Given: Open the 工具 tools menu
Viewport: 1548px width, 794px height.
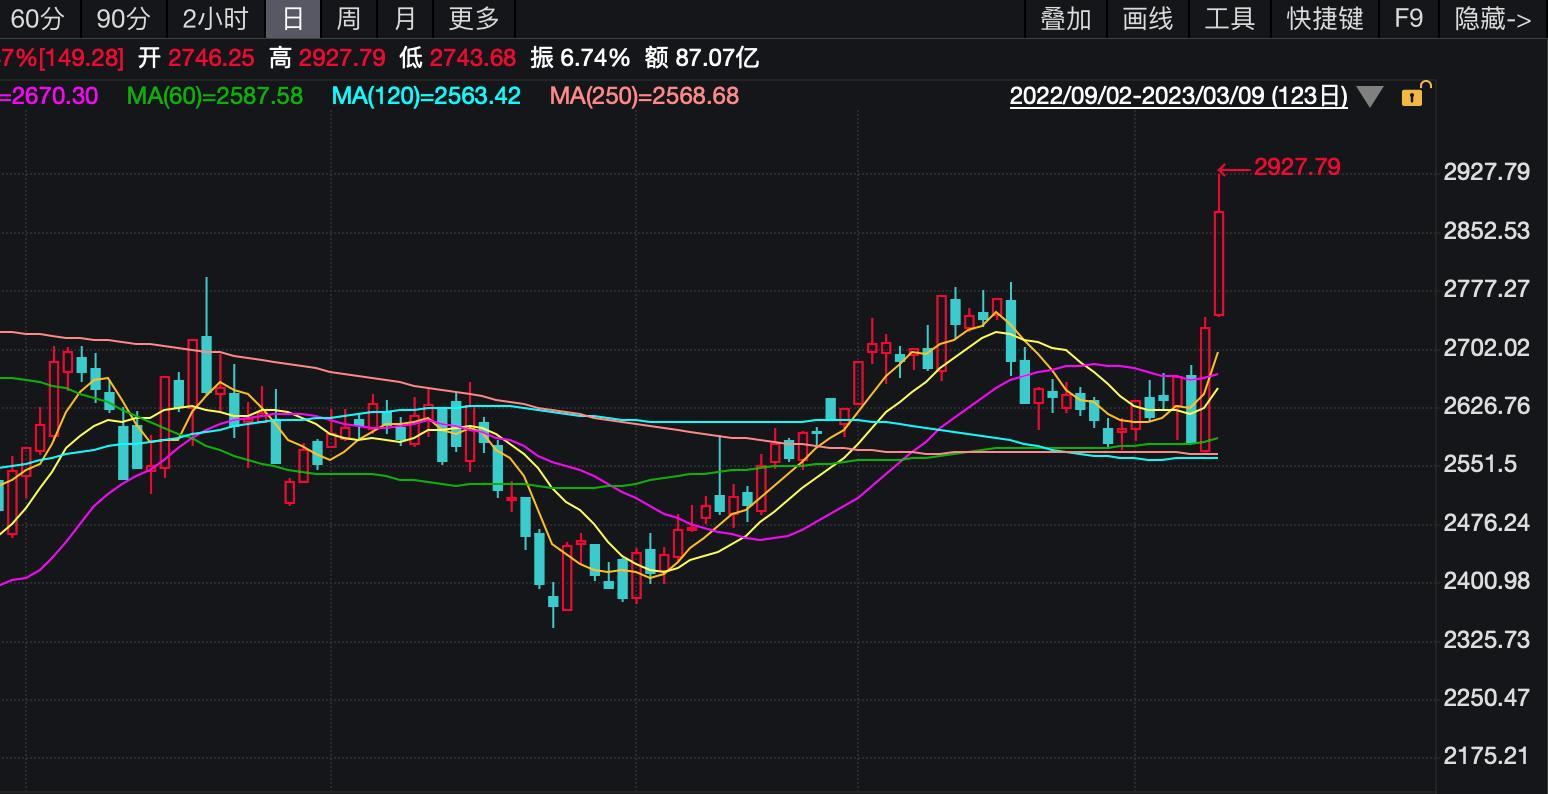Looking at the screenshot, I should pyautogui.click(x=1230, y=19).
